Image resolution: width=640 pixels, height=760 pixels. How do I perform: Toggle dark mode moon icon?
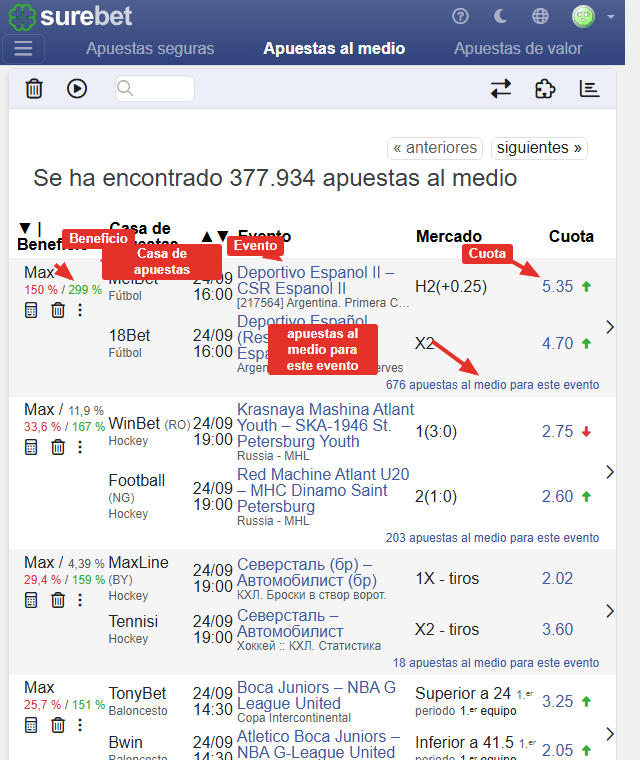tap(500, 16)
